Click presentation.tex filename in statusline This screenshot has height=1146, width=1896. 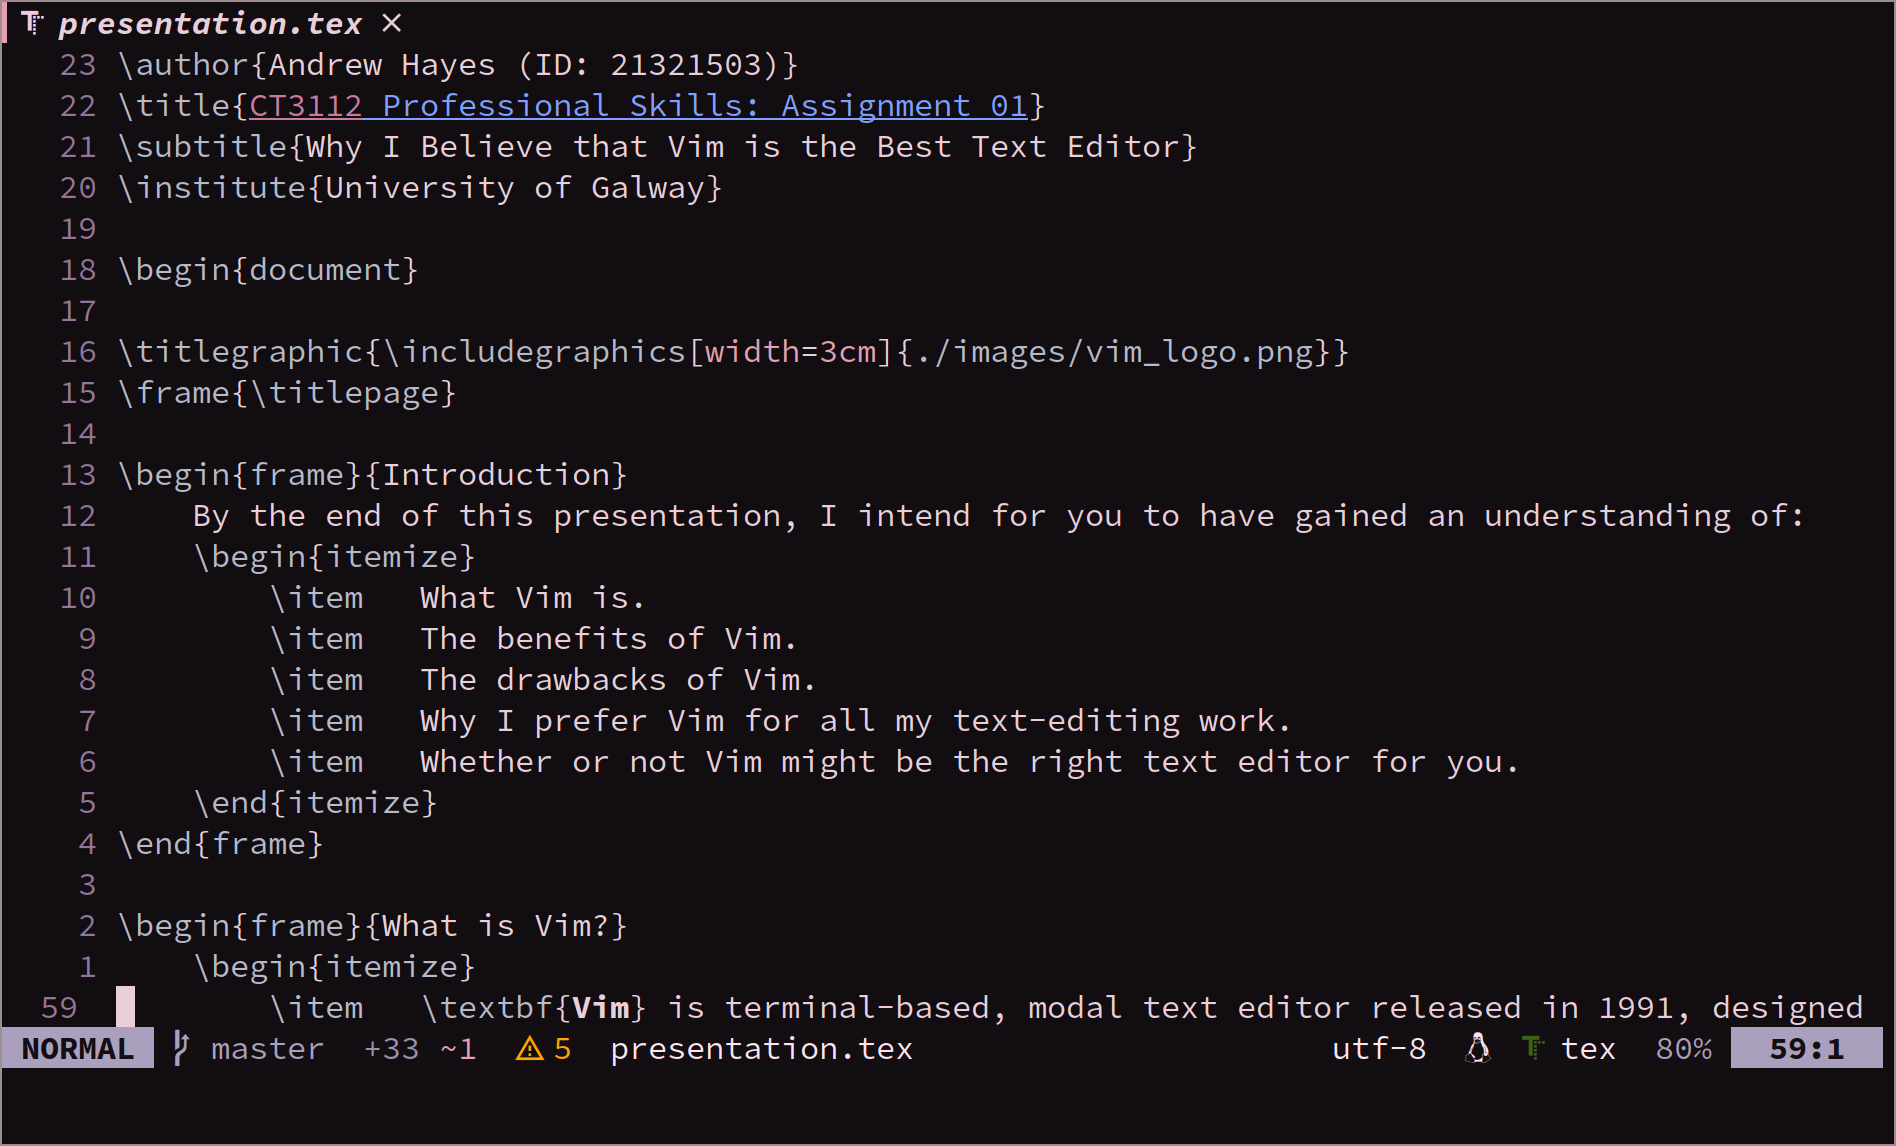pyautogui.click(x=761, y=1048)
